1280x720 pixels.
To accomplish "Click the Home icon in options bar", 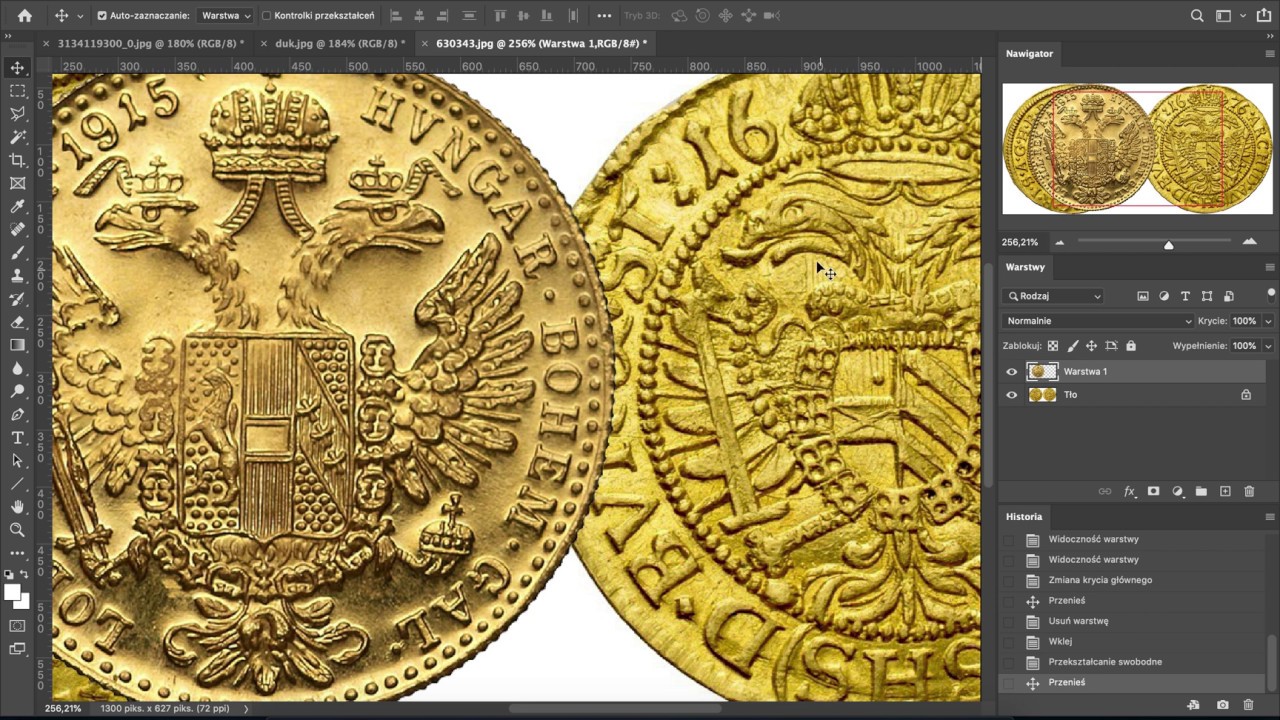I will click(25, 16).
